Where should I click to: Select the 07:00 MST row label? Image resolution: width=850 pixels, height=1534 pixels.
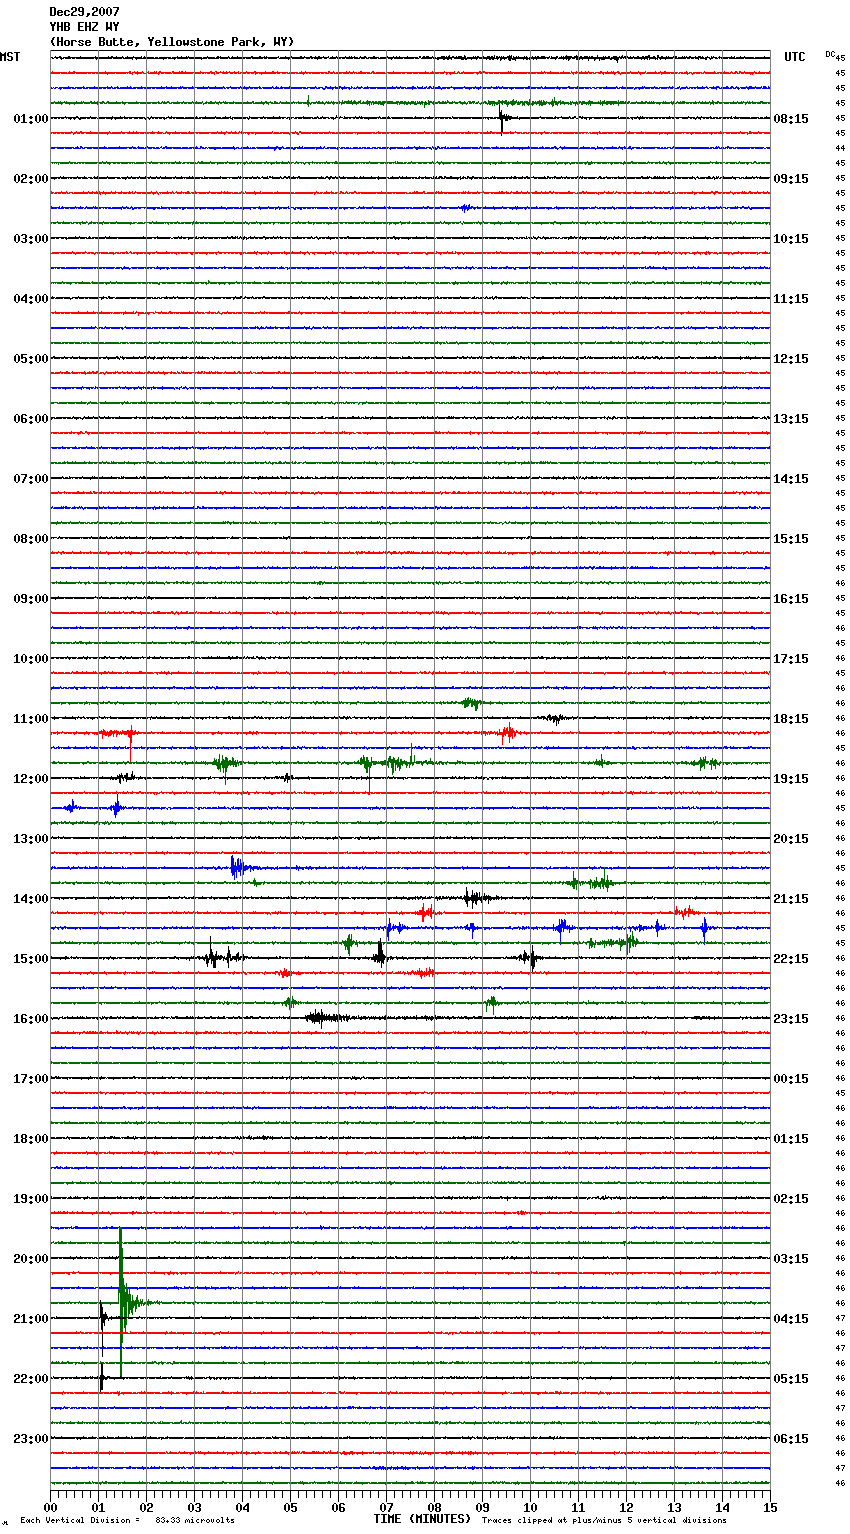[31, 479]
